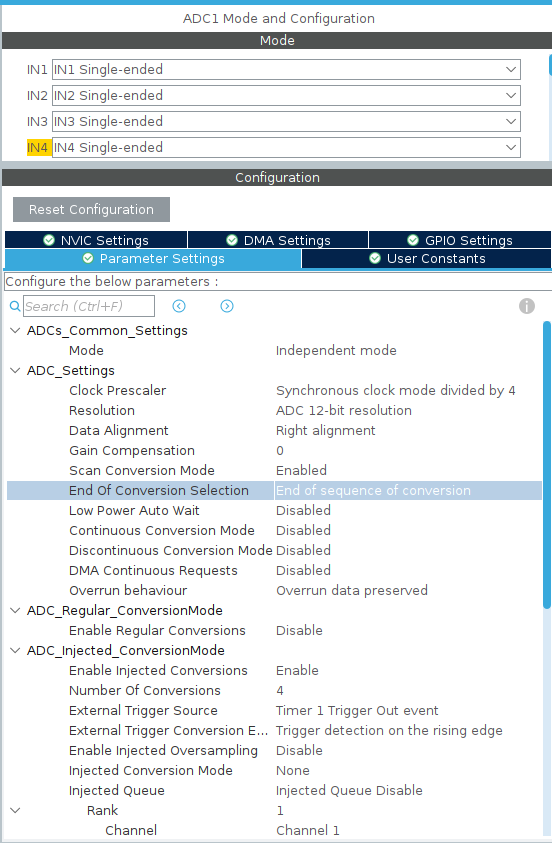552x843 pixels.
Task: Select the Right alignment value
Action: 325,431
